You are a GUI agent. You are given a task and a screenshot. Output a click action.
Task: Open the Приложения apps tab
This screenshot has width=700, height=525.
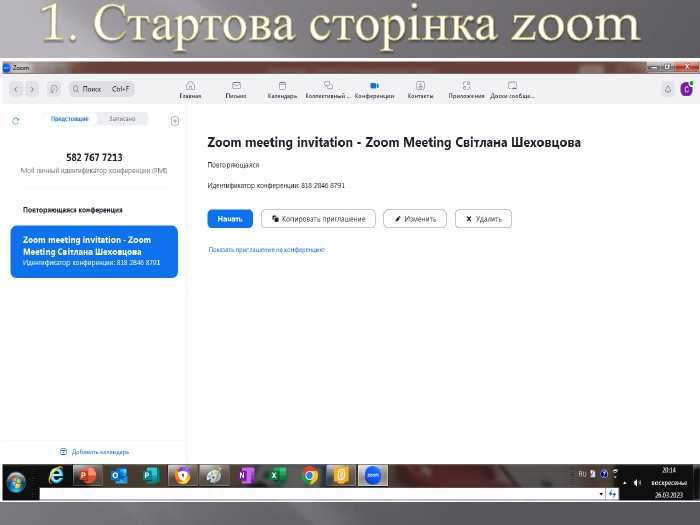(x=467, y=90)
